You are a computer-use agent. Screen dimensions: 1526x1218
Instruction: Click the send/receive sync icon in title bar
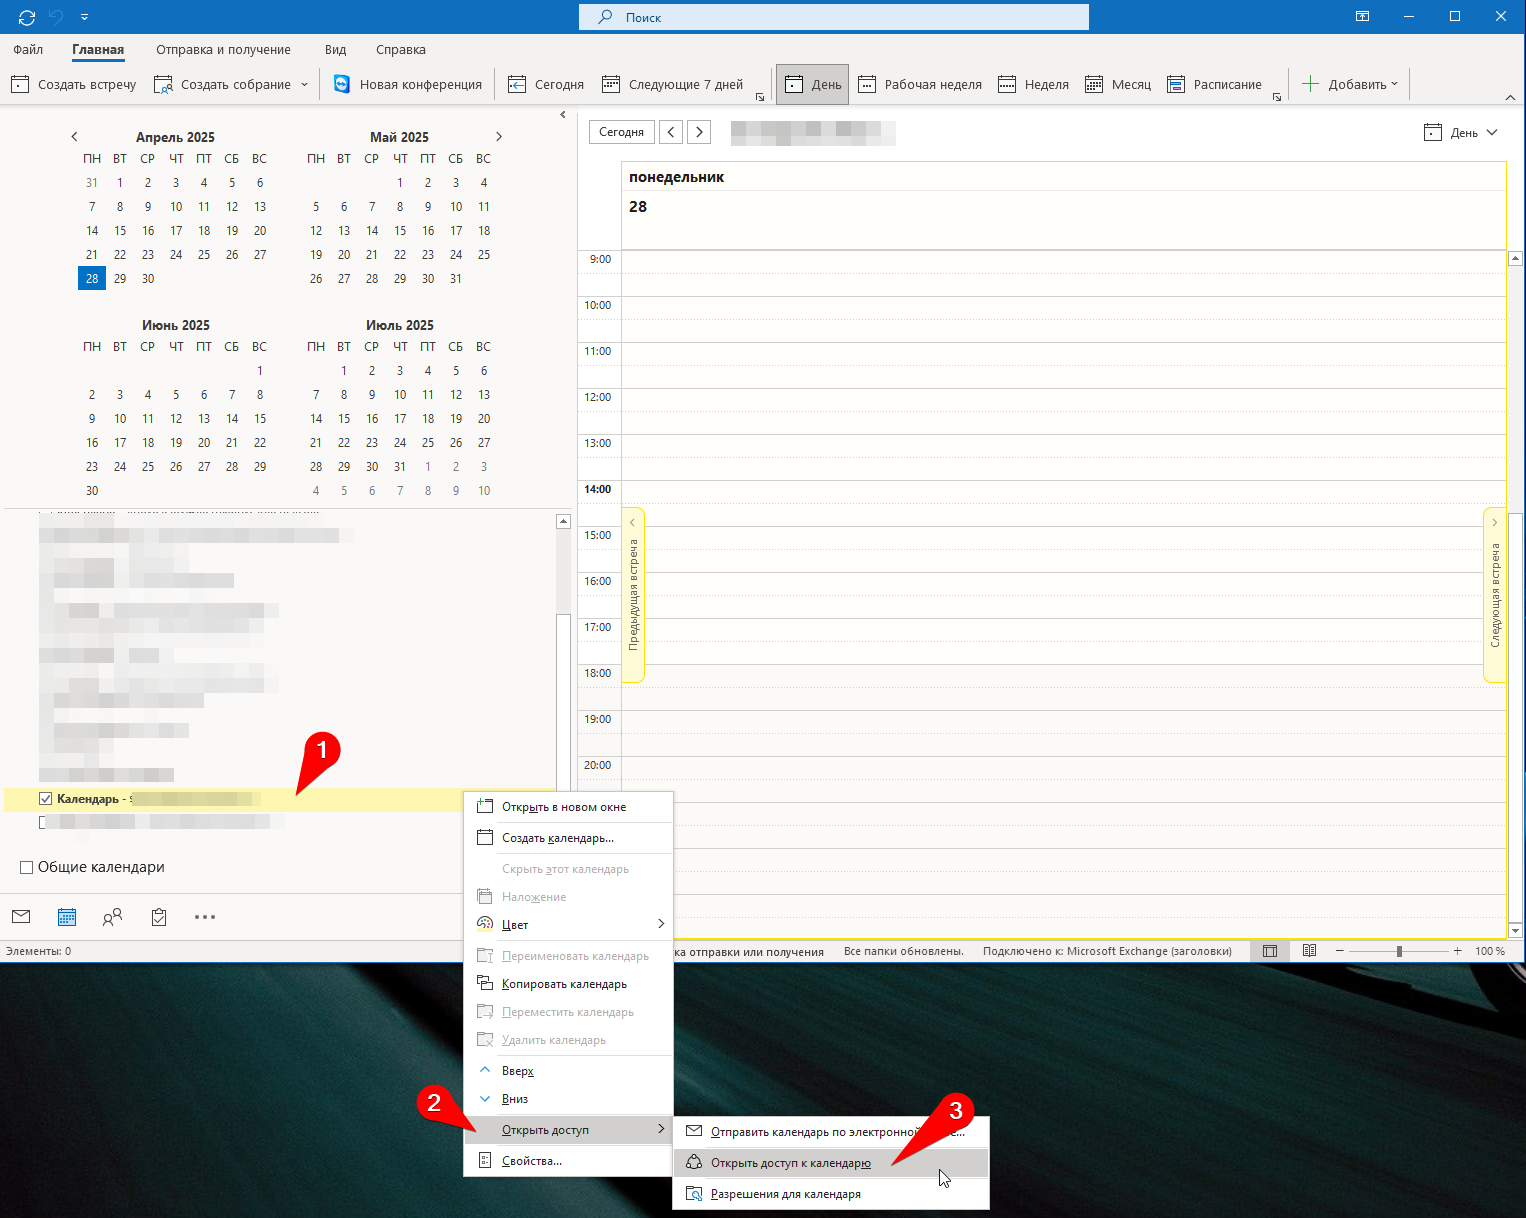point(27,17)
